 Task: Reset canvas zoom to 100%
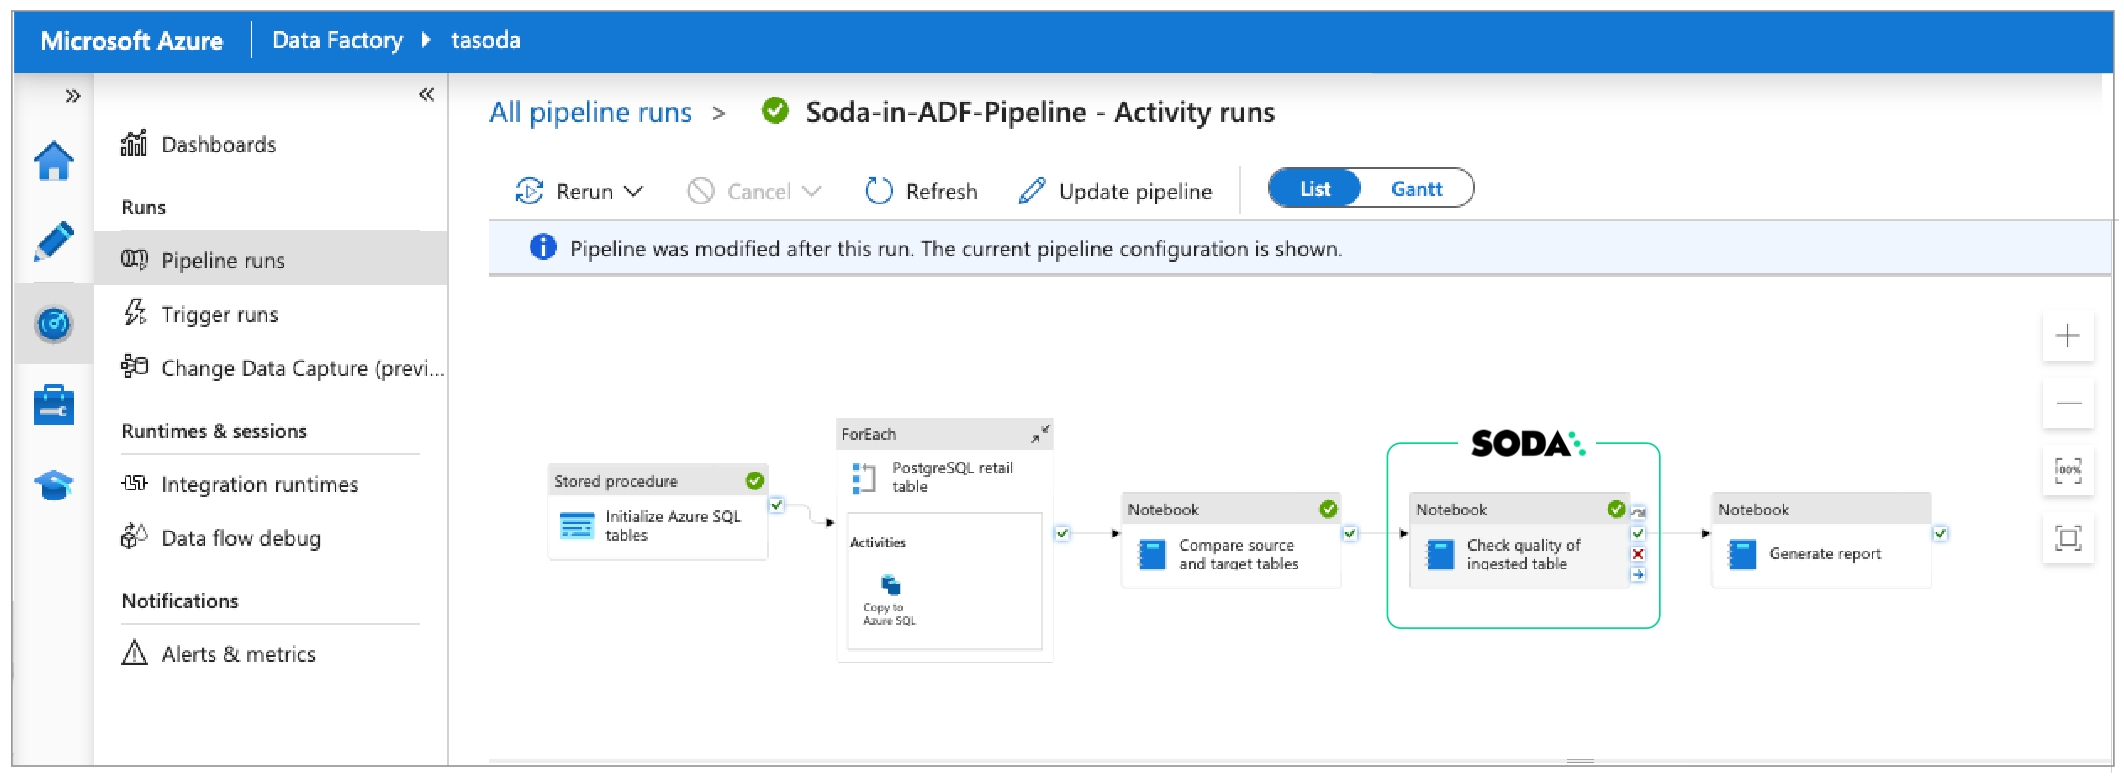[2067, 470]
